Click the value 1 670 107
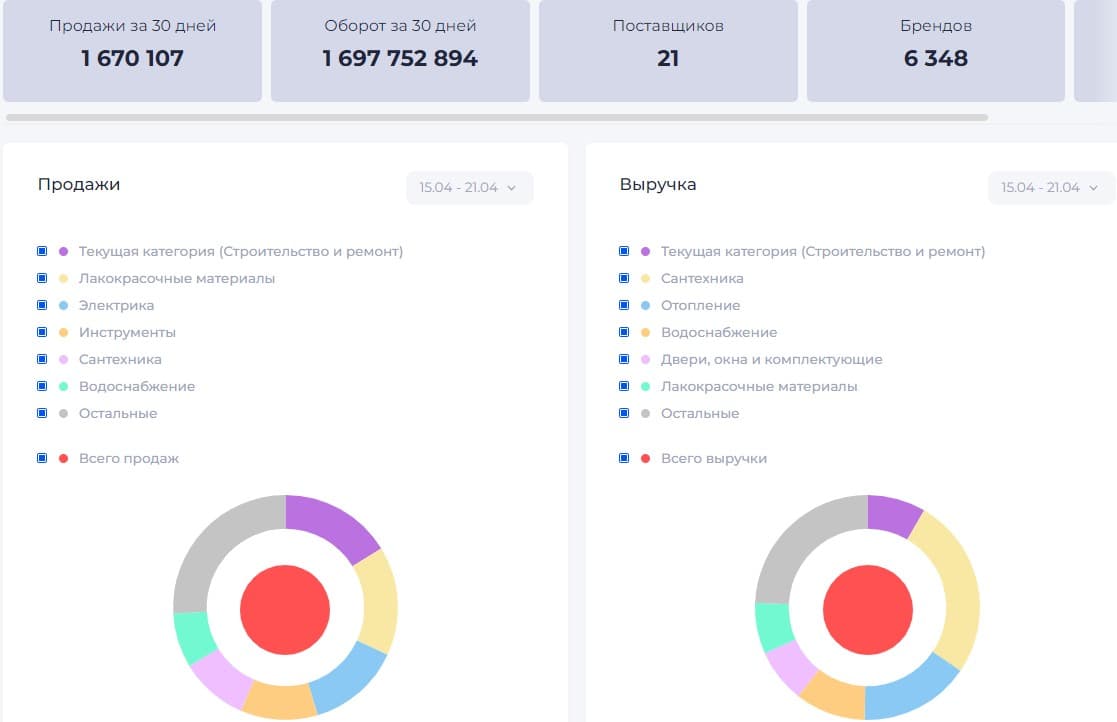Viewport: 1117px width, 722px height. [x=133, y=58]
